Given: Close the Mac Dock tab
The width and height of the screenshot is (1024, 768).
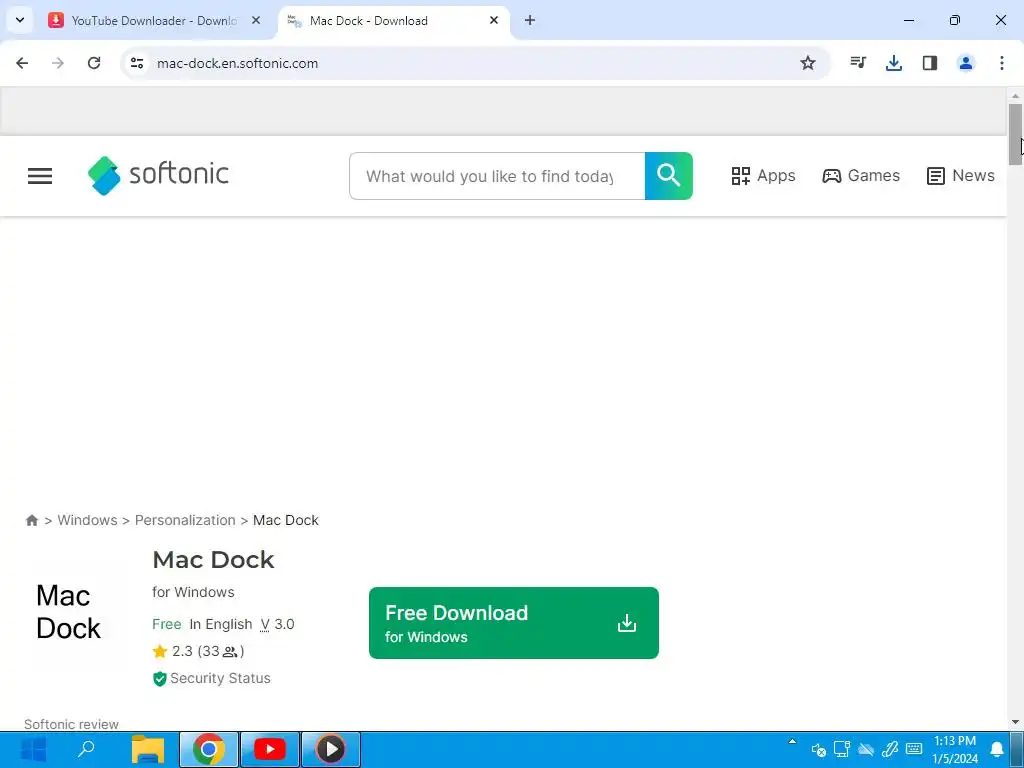Looking at the screenshot, I should pyautogui.click(x=494, y=20).
